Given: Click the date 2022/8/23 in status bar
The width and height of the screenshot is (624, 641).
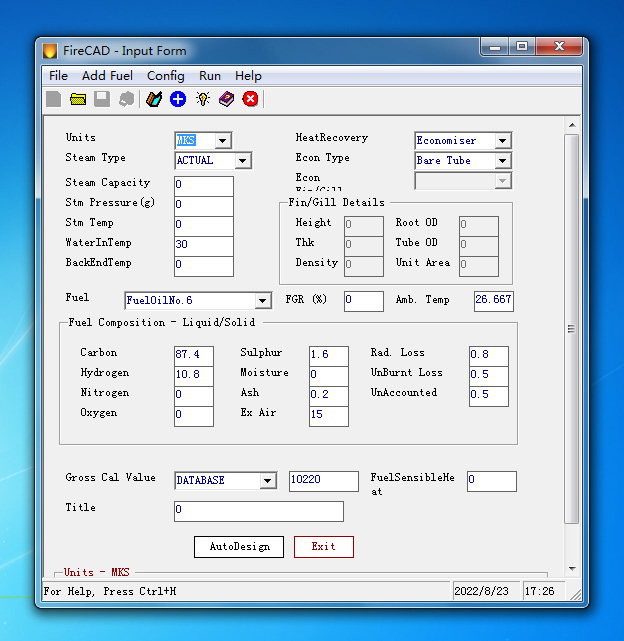Looking at the screenshot, I should point(481,591).
